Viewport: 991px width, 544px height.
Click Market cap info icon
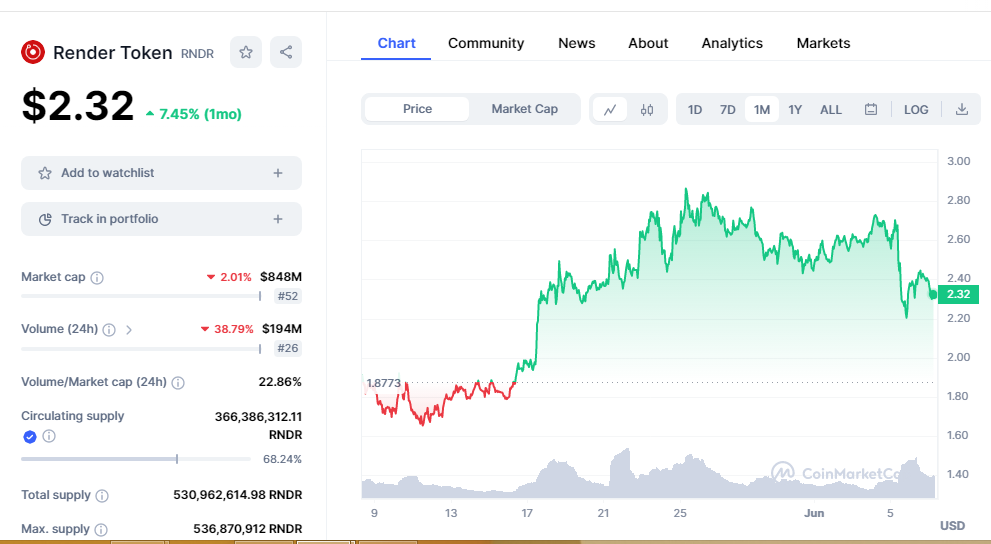point(97,277)
